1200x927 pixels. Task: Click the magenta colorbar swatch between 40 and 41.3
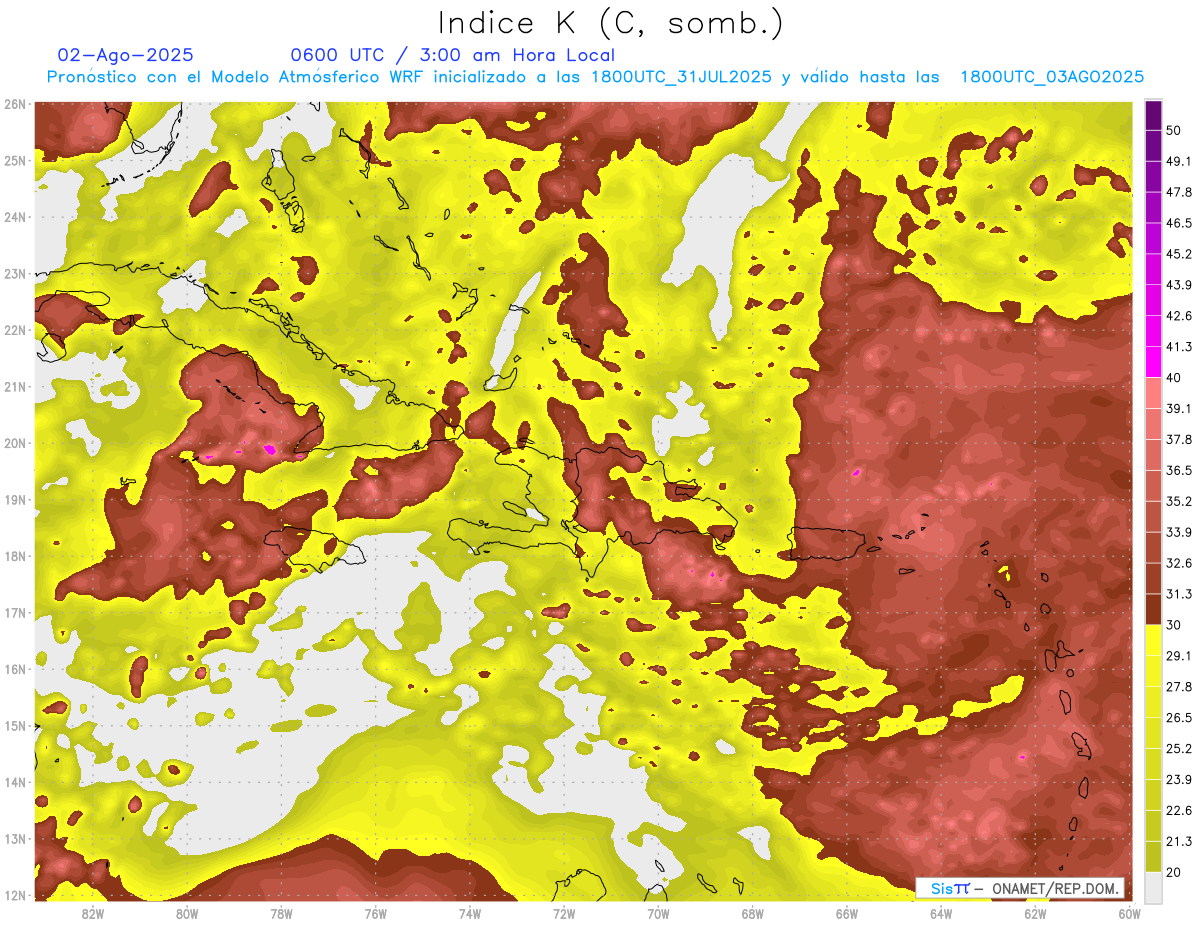coord(1153,362)
